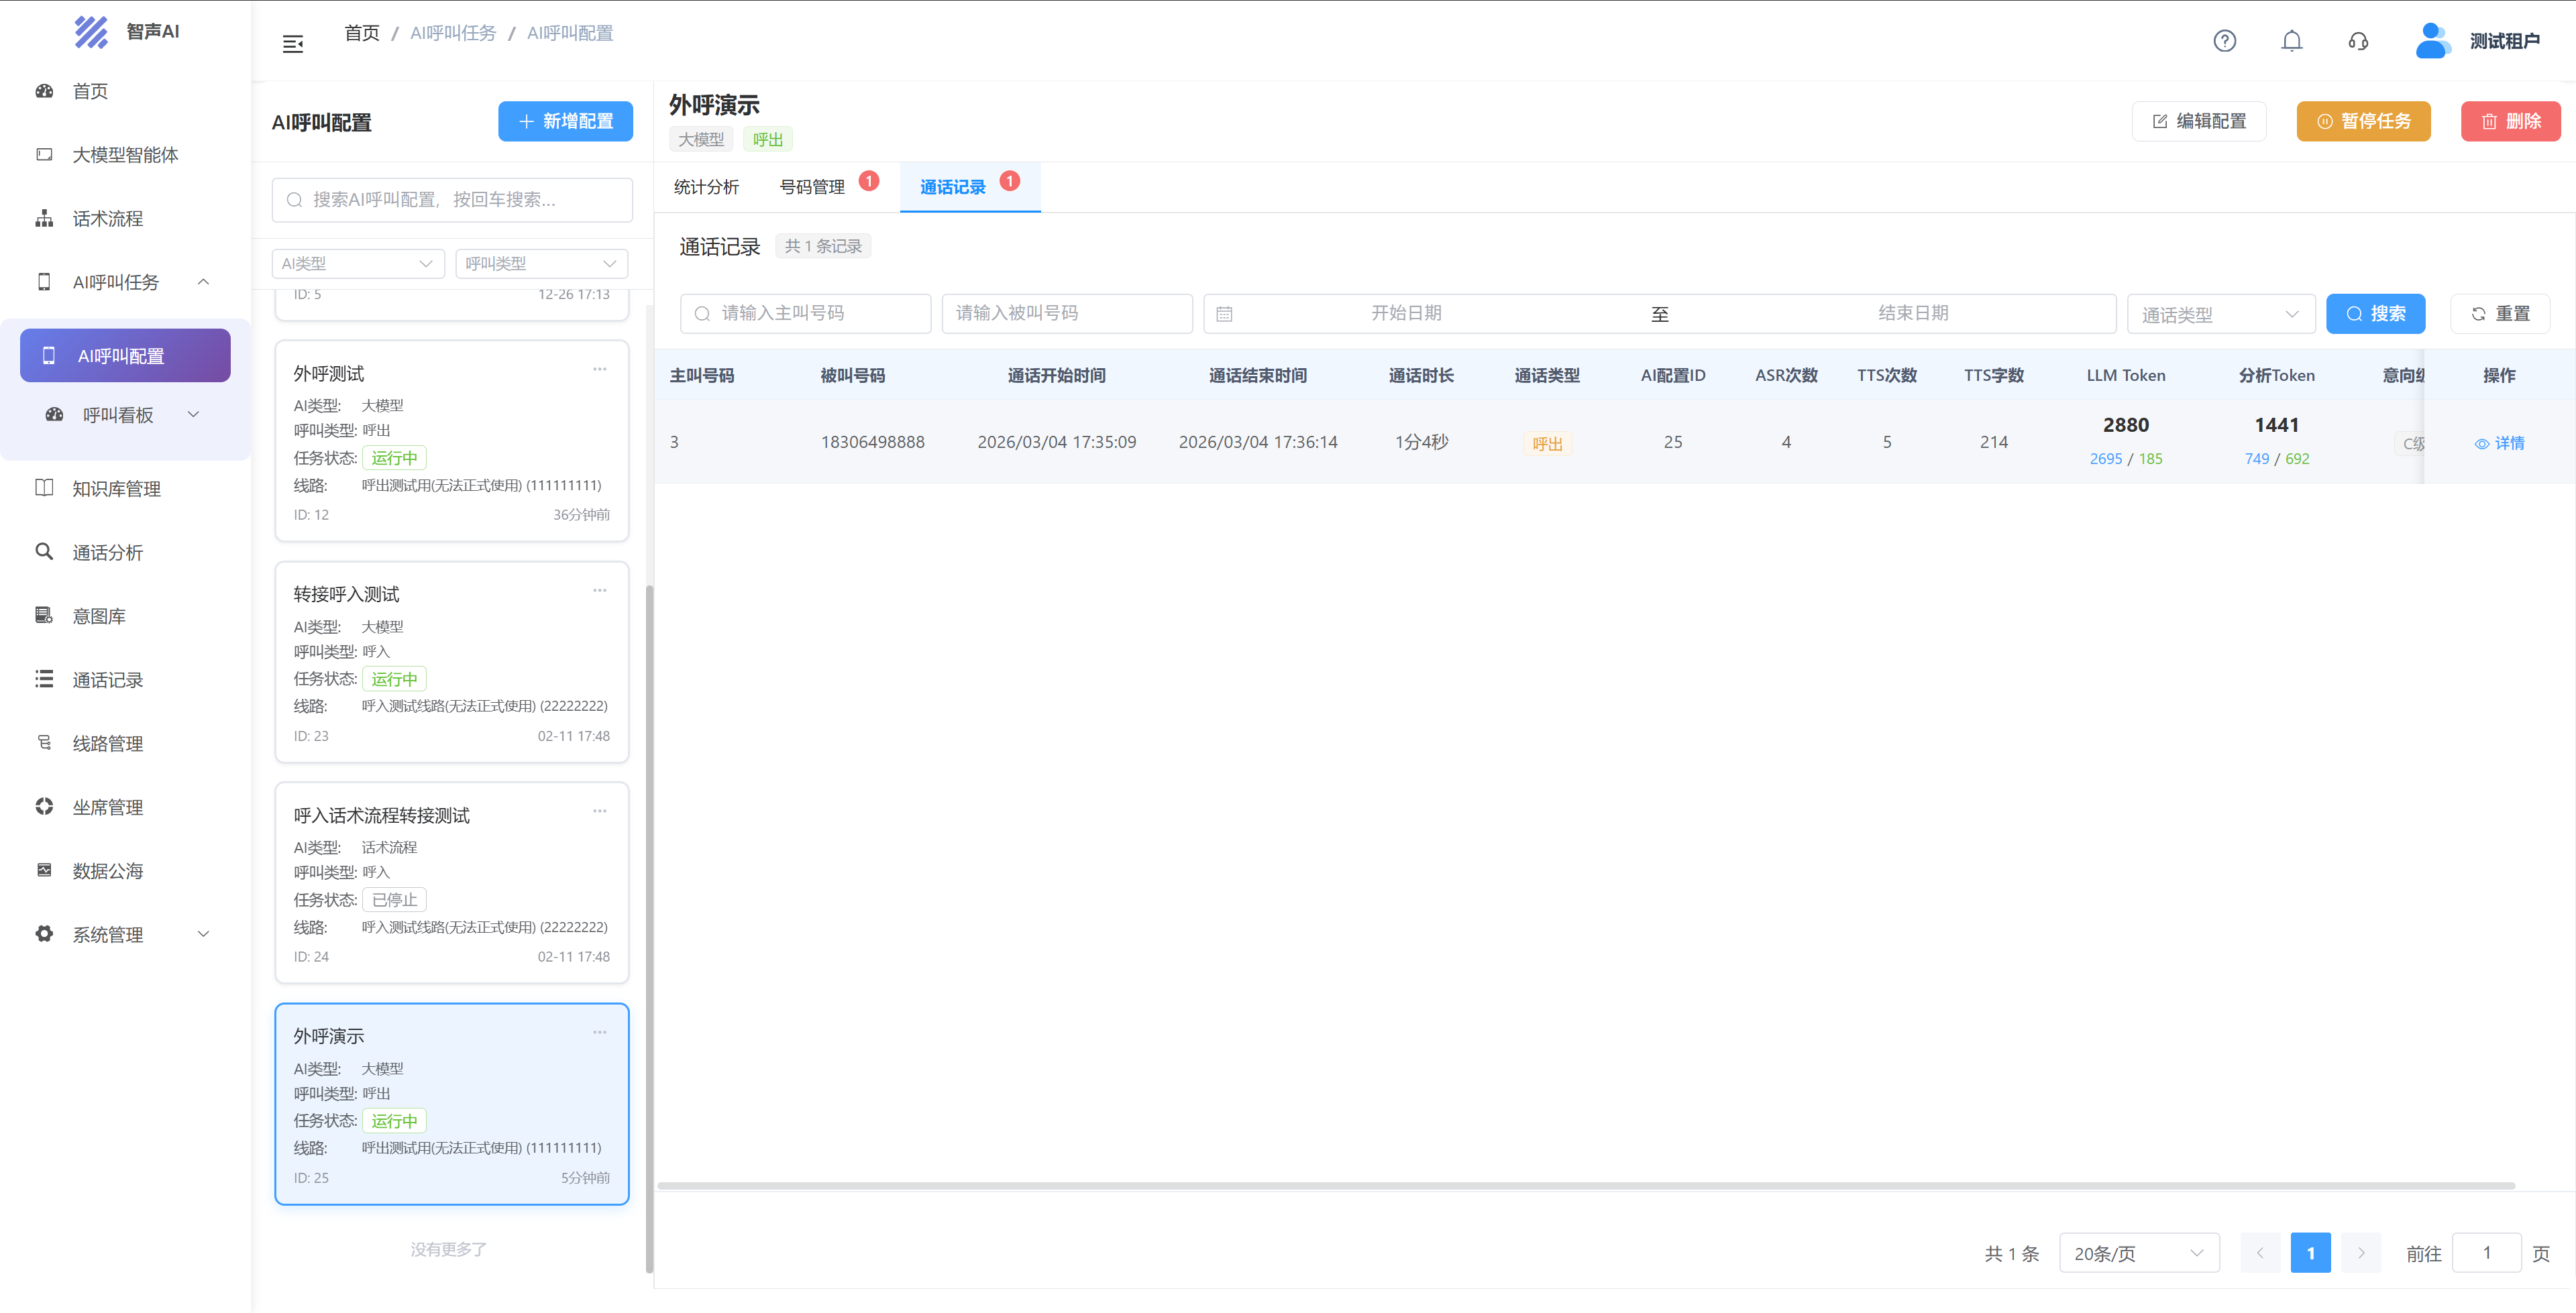Click the sidebar collapse hamburger icon

tap(292, 44)
